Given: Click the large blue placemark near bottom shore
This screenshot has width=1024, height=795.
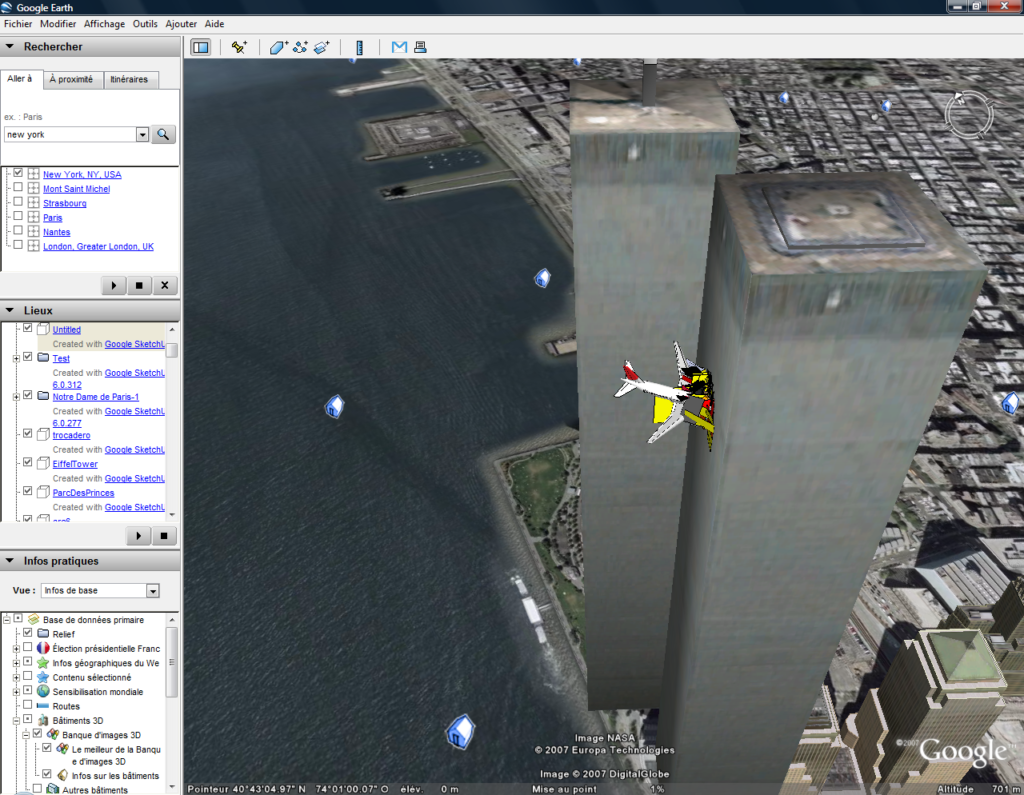Looking at the screenshot, I should [460, 731].
